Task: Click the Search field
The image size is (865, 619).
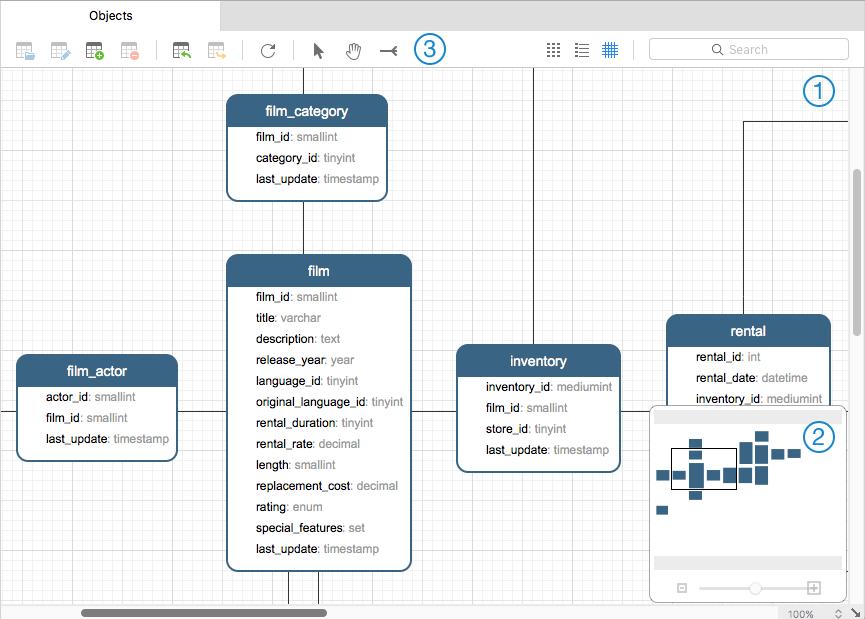Action: [749, 49]
